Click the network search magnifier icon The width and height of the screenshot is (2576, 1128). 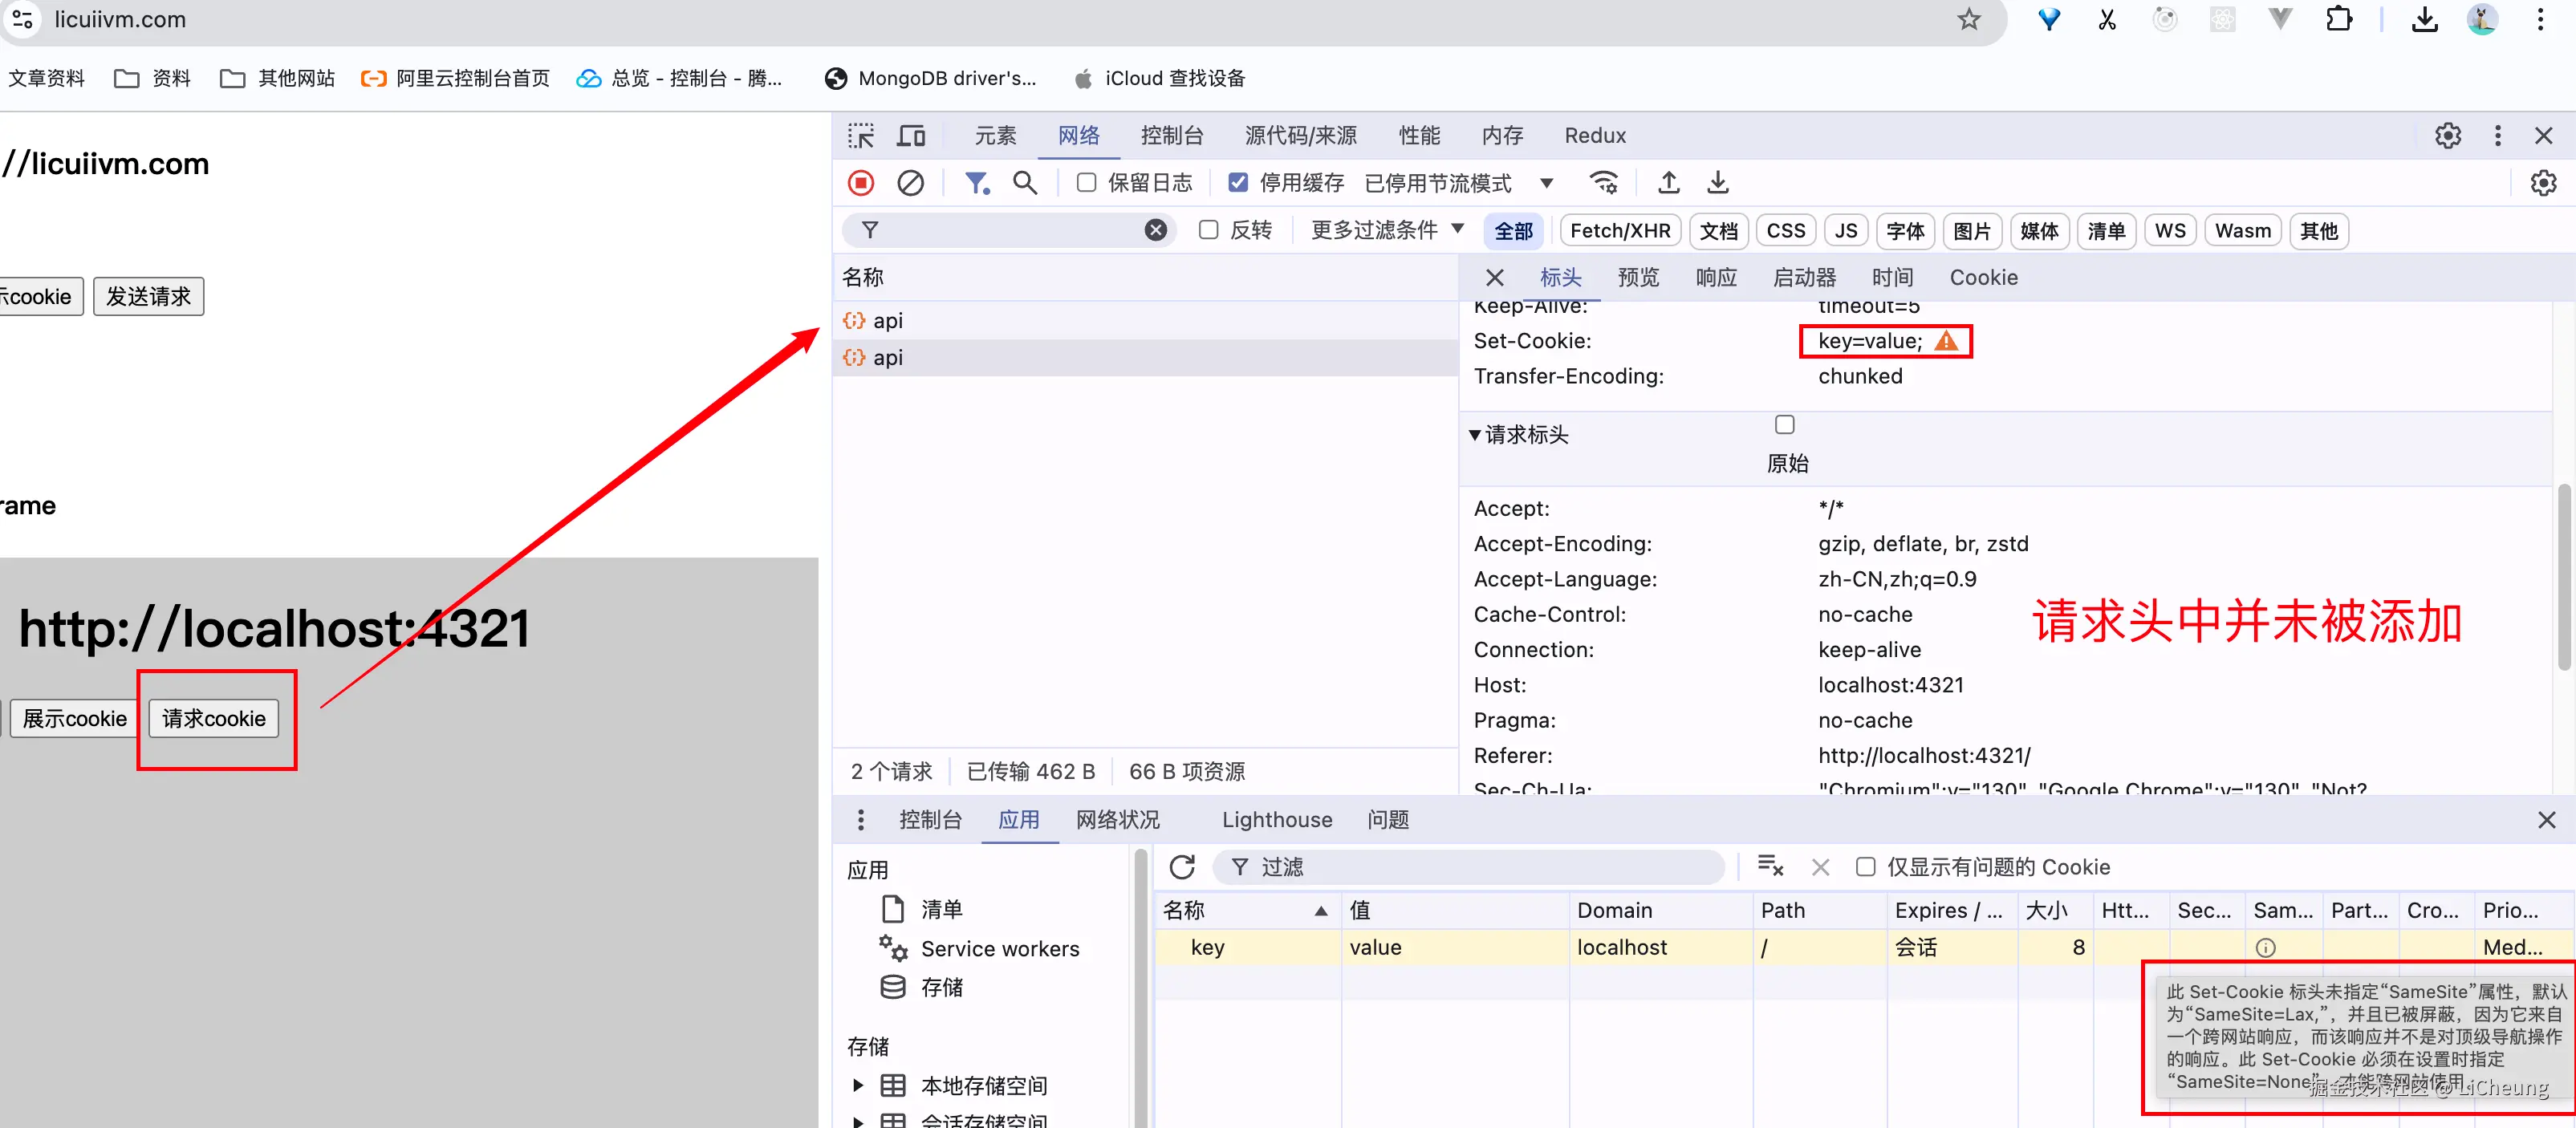1025,183
